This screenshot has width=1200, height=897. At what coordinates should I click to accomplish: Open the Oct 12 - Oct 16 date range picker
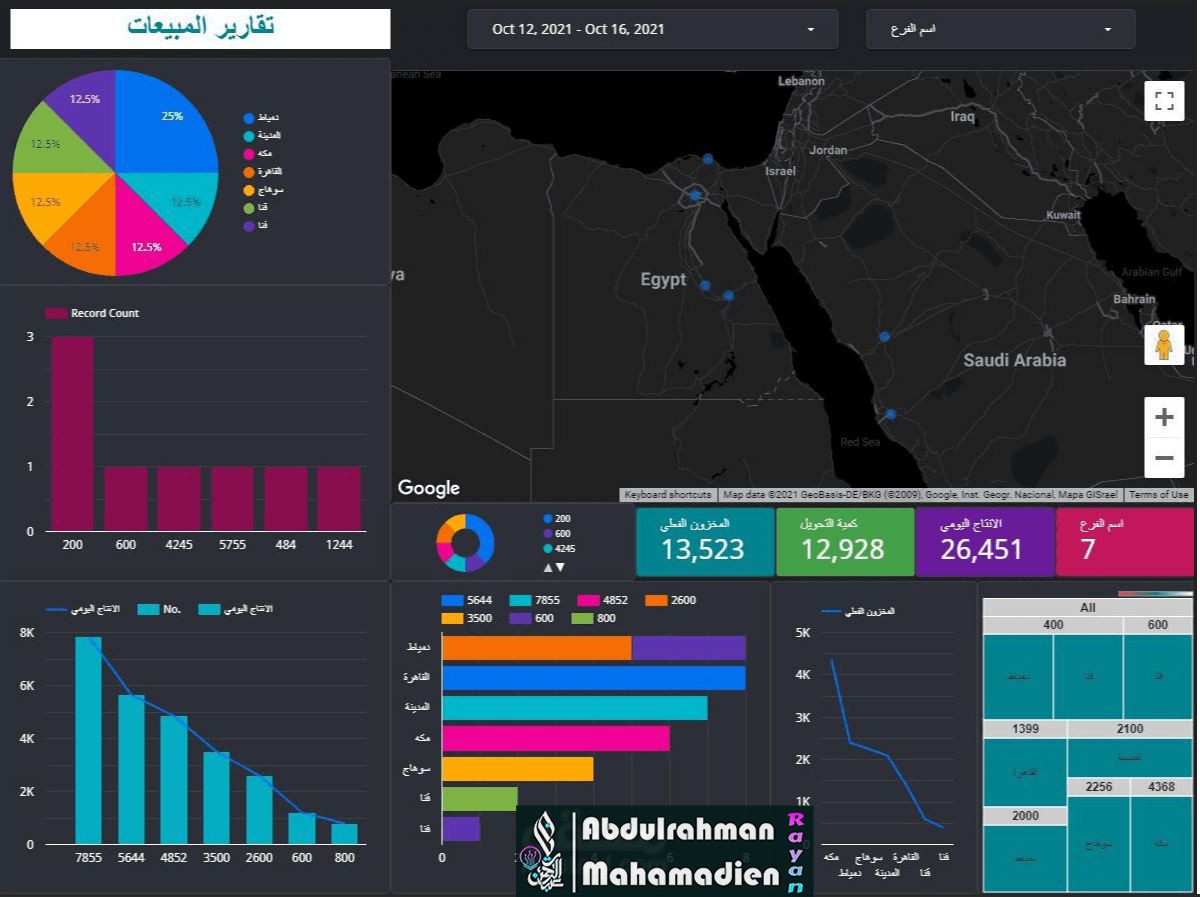[x=652, y=29]
